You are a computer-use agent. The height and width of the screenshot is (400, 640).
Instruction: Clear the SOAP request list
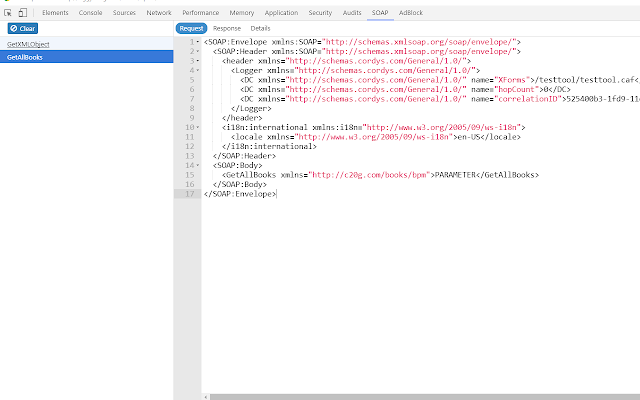pos(23,29)
